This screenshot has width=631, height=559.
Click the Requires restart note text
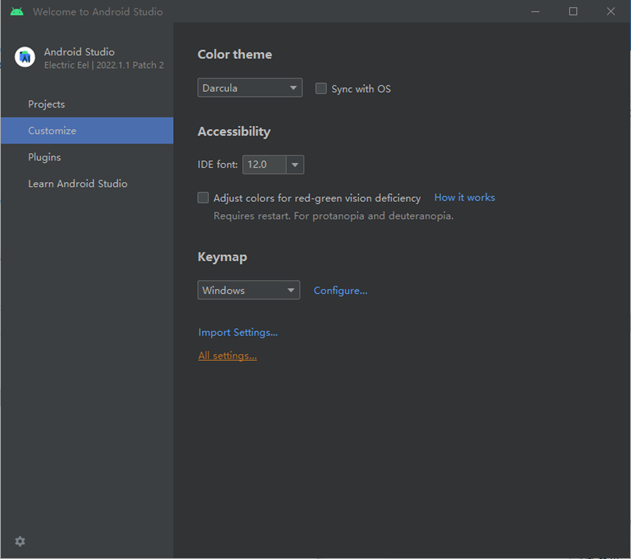(333, 216)
